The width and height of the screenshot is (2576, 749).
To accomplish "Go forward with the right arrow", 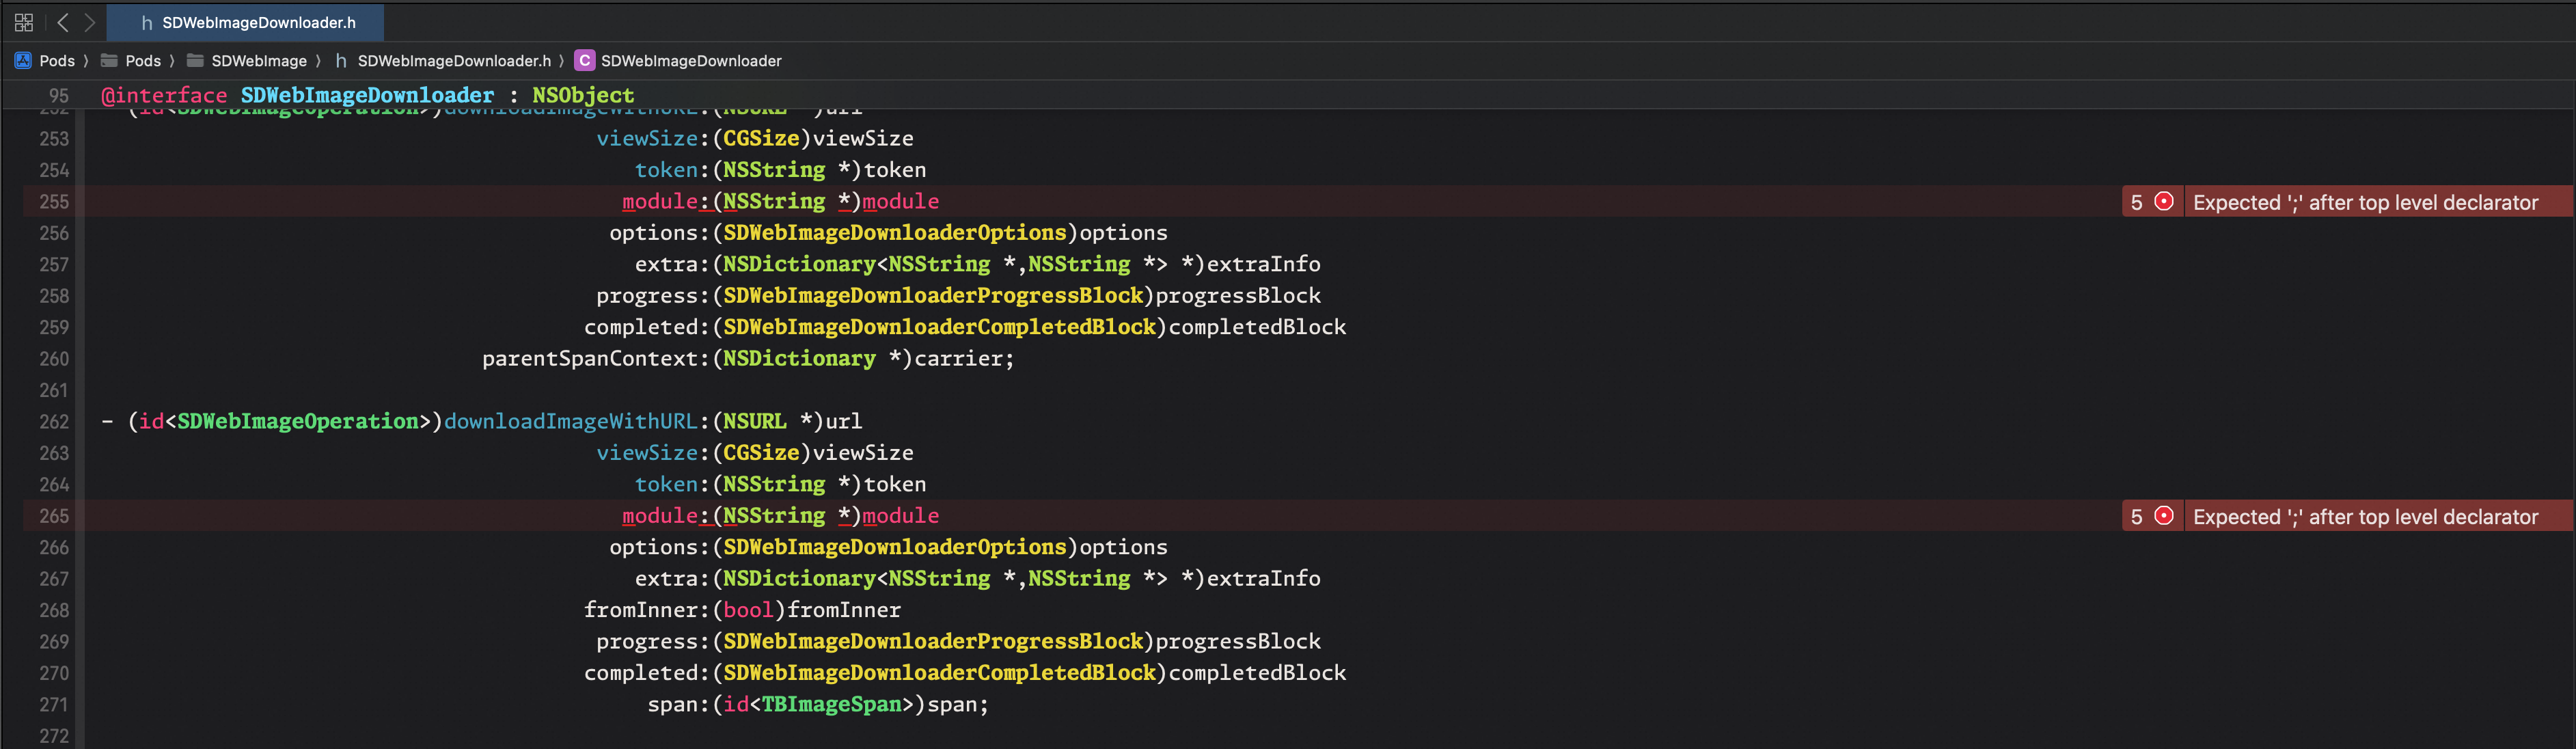I will tap(89, 22).
